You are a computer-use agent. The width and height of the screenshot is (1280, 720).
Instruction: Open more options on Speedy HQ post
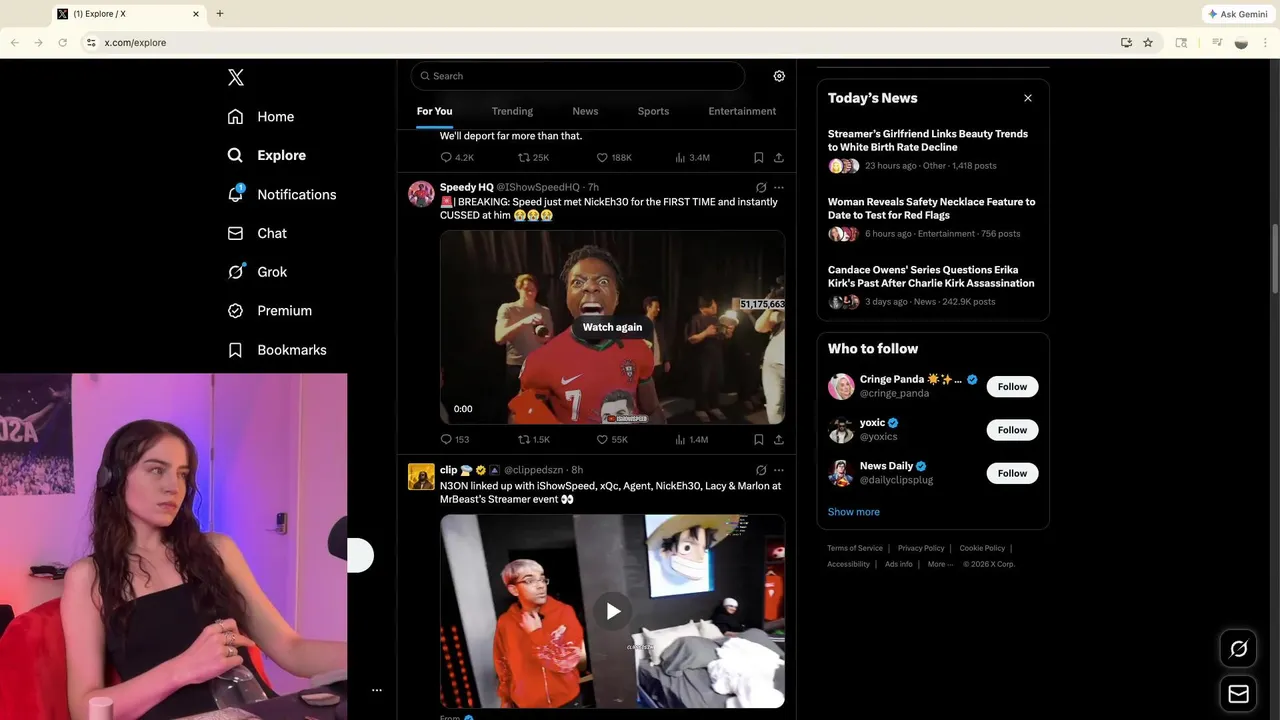point(779,188)
